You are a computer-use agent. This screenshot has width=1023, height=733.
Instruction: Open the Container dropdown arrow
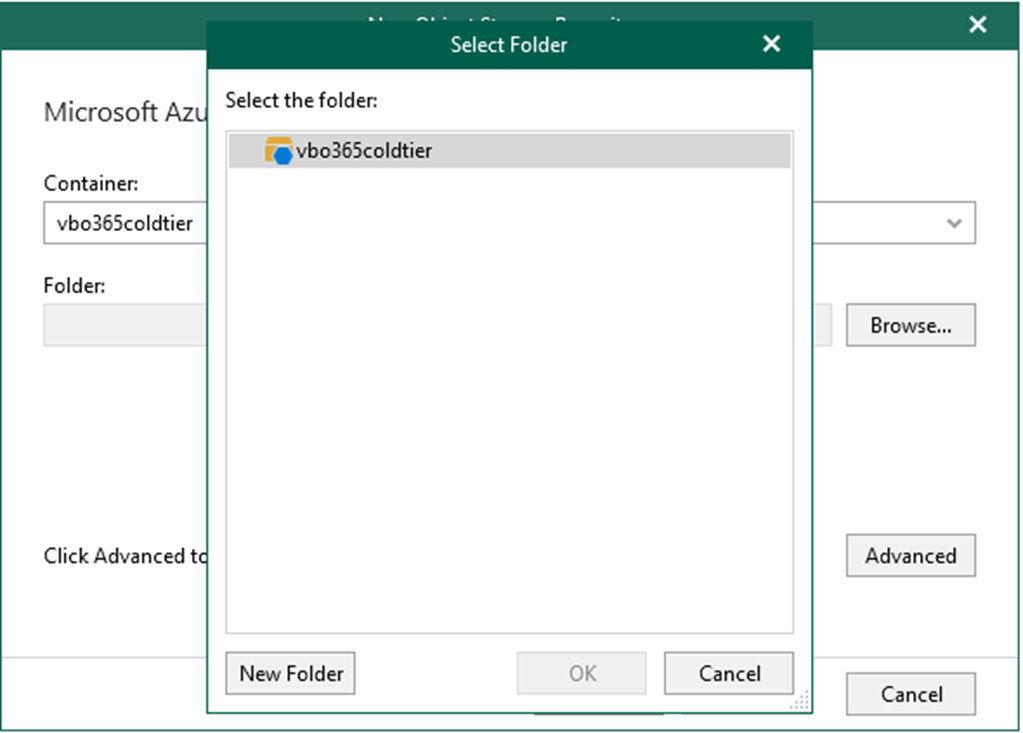(954, 223)
